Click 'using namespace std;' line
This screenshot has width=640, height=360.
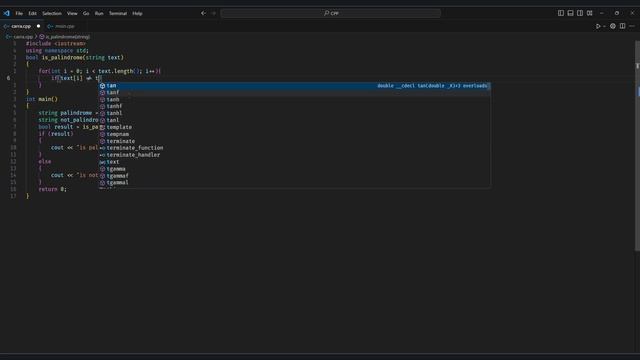57,51
